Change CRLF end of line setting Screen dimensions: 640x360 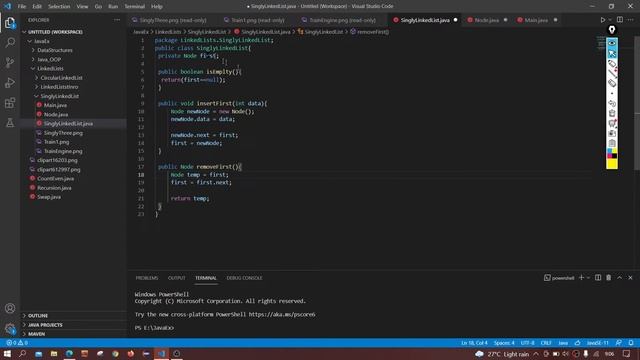point(546,343)
